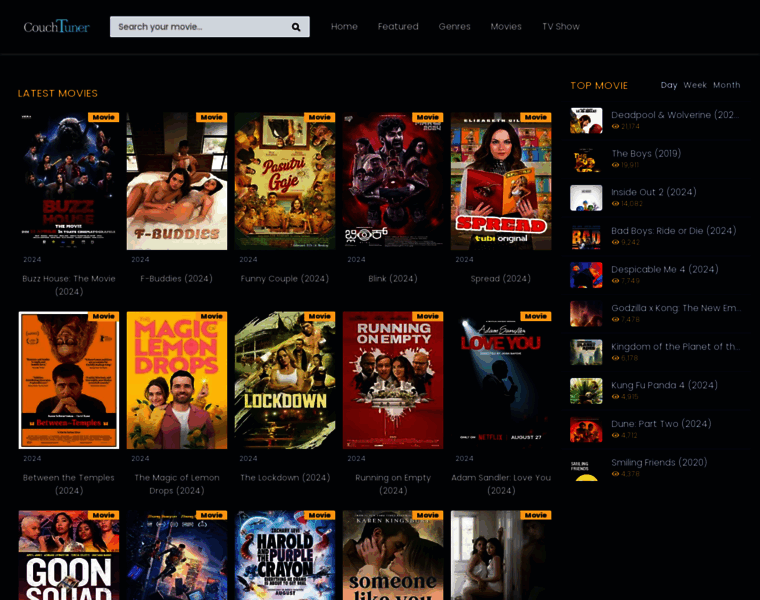Click the Bad Boys small thumbnail
760x600 pixels.
pyautogui.click(x=586, y=236)
